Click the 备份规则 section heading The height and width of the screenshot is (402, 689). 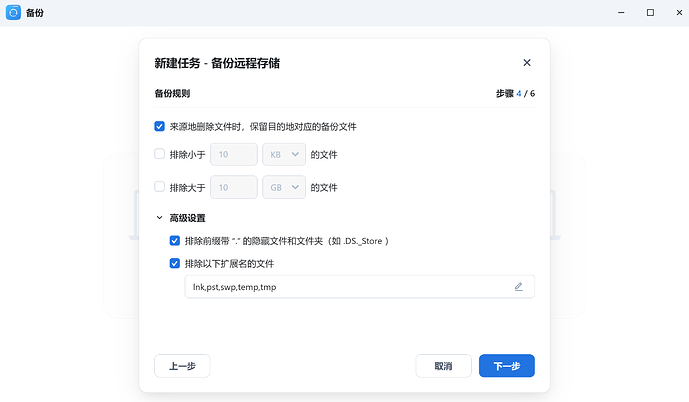[172, 94]
